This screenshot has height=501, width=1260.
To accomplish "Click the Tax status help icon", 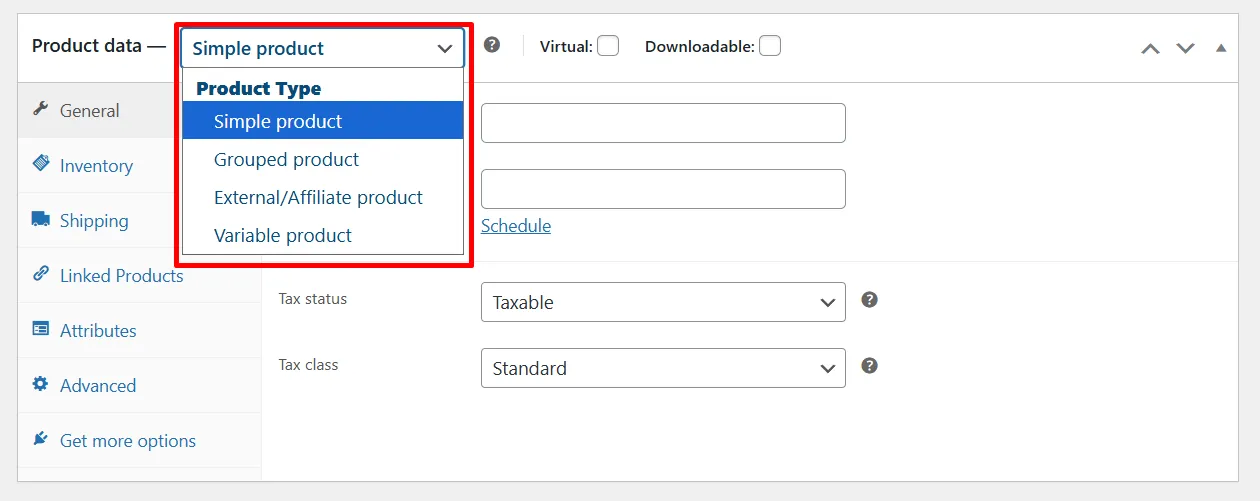I will coord(870,299).
